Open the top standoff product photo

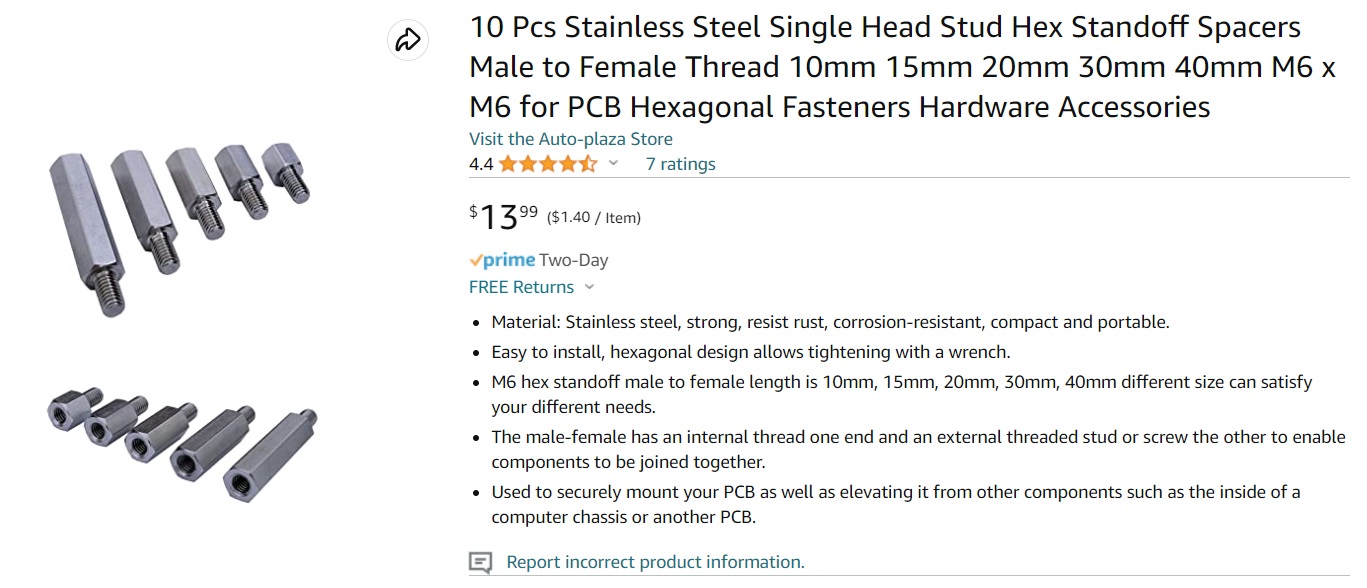coord(180,228)
